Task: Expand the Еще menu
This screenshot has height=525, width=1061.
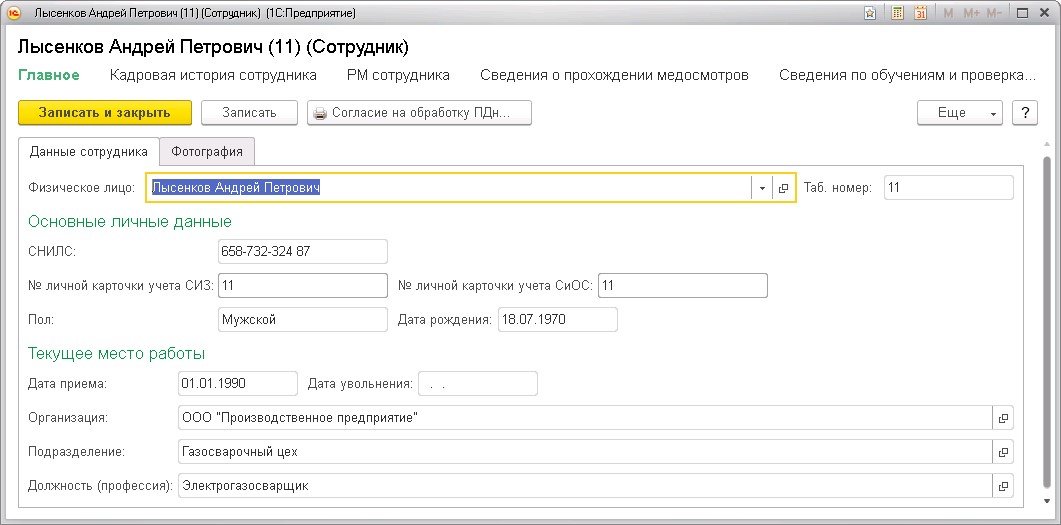Action: 959,113
